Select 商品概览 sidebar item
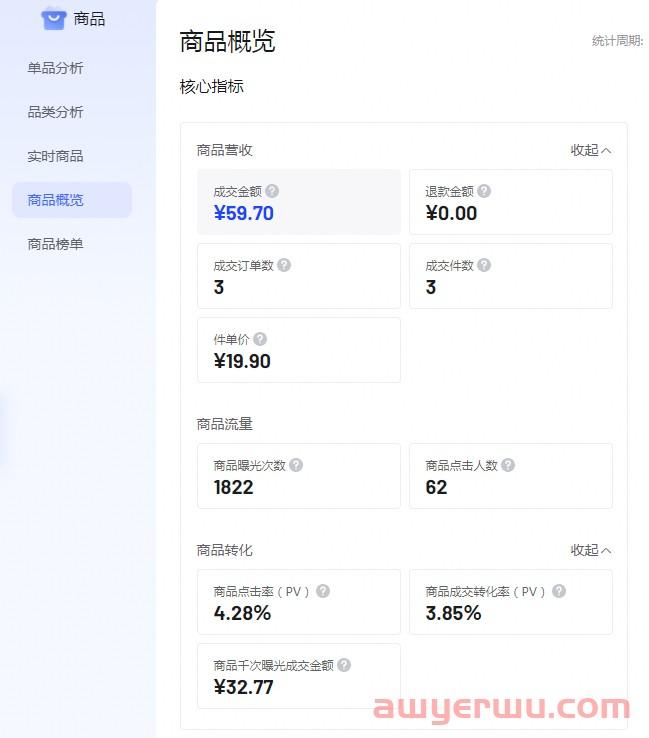The image size is (649, 738). pyautogui.click(x=72, y=200)
